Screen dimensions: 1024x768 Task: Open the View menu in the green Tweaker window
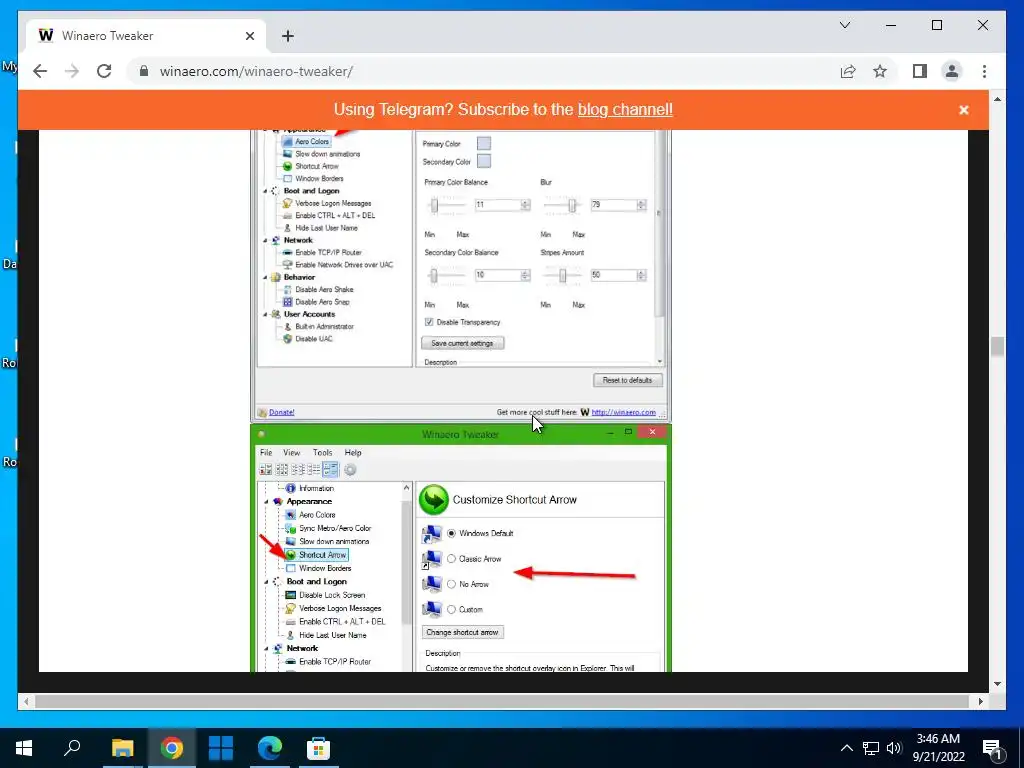pyautogui.click(x=291, y=452)
